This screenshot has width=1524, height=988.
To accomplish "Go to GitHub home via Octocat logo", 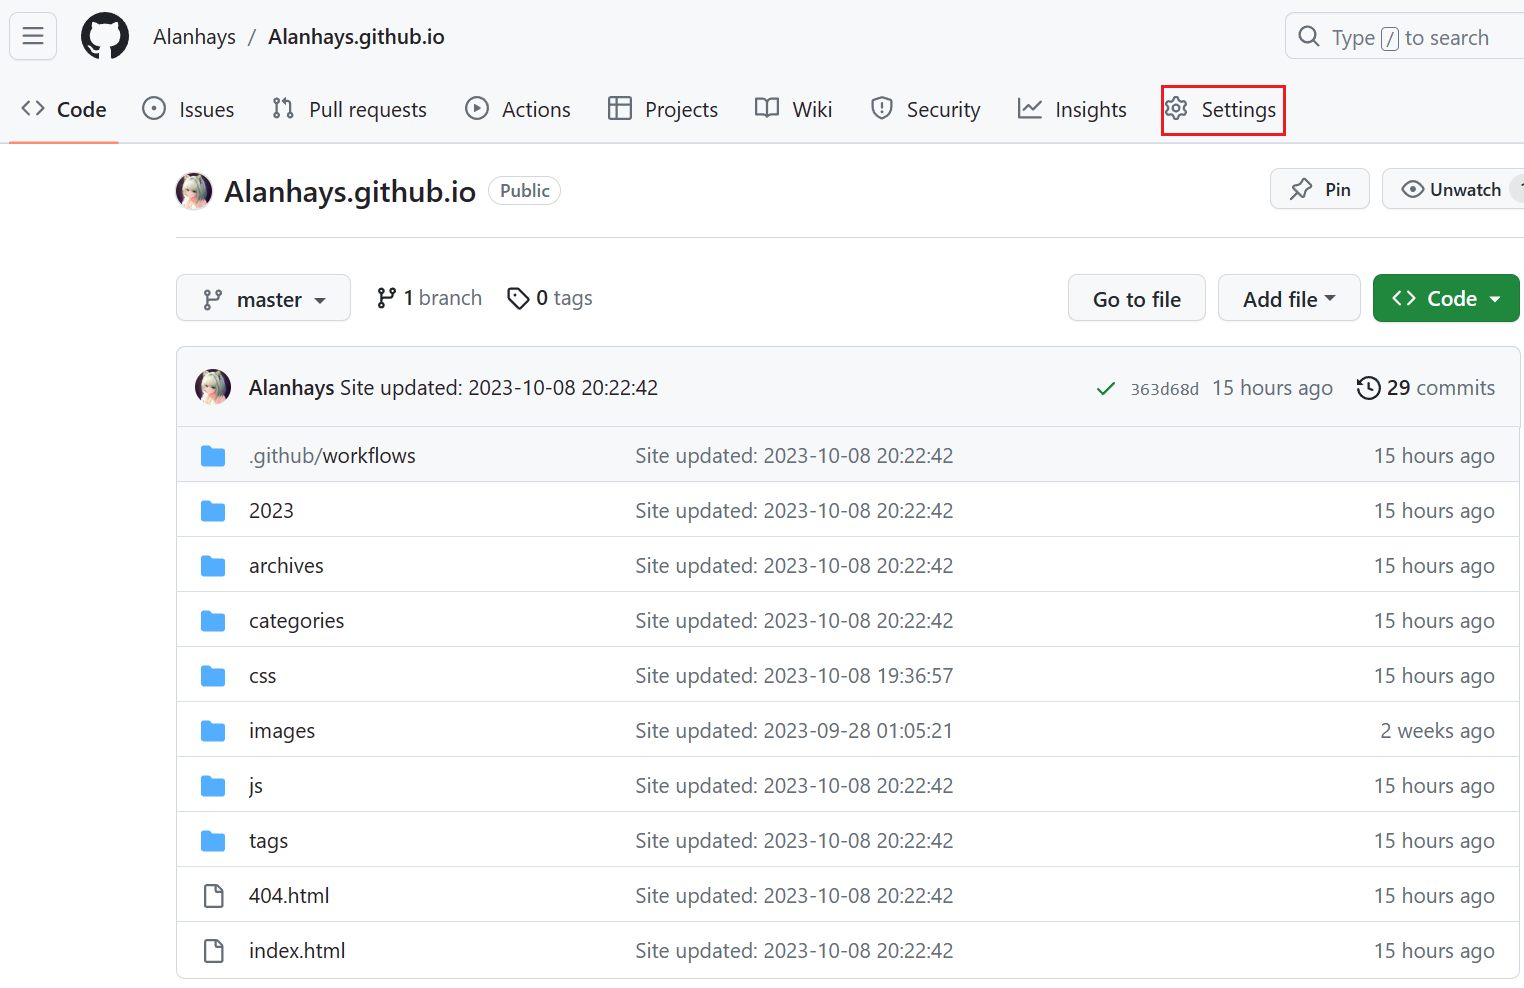I will [x=105, y=37].
